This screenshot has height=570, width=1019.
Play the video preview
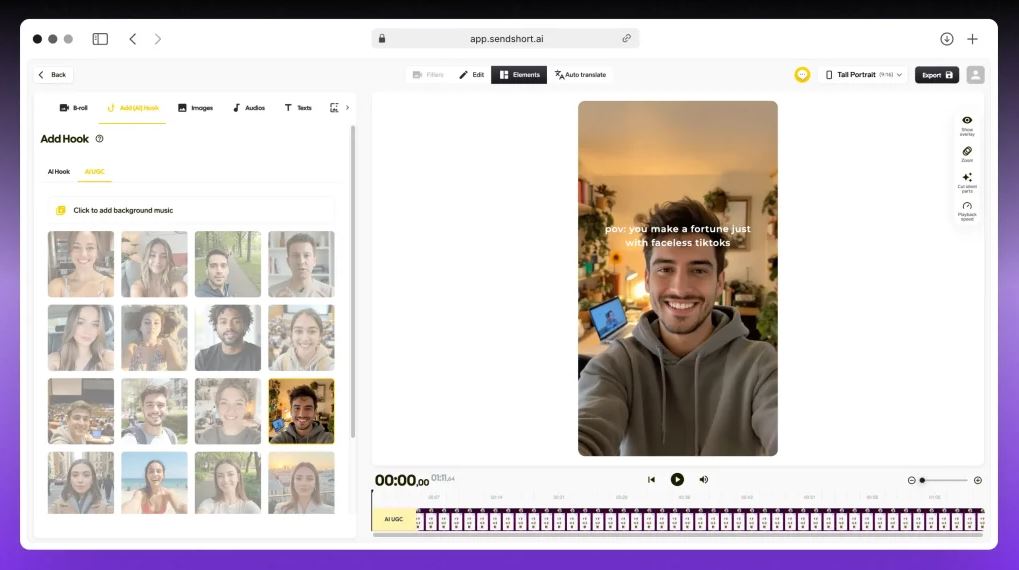tap(677, 480)
